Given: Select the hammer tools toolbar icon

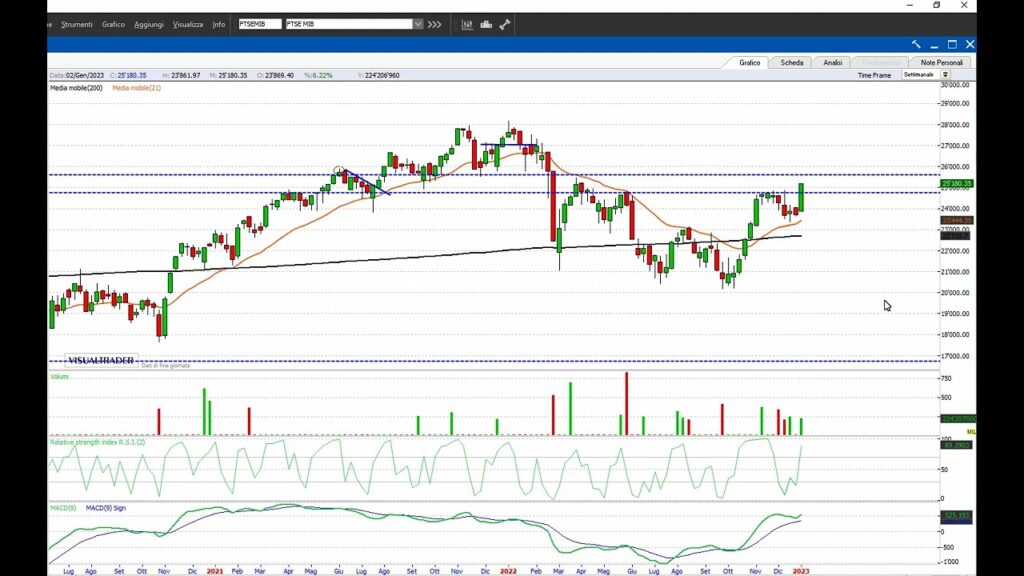Looking at the screenshot, I should tap(505, 24).
